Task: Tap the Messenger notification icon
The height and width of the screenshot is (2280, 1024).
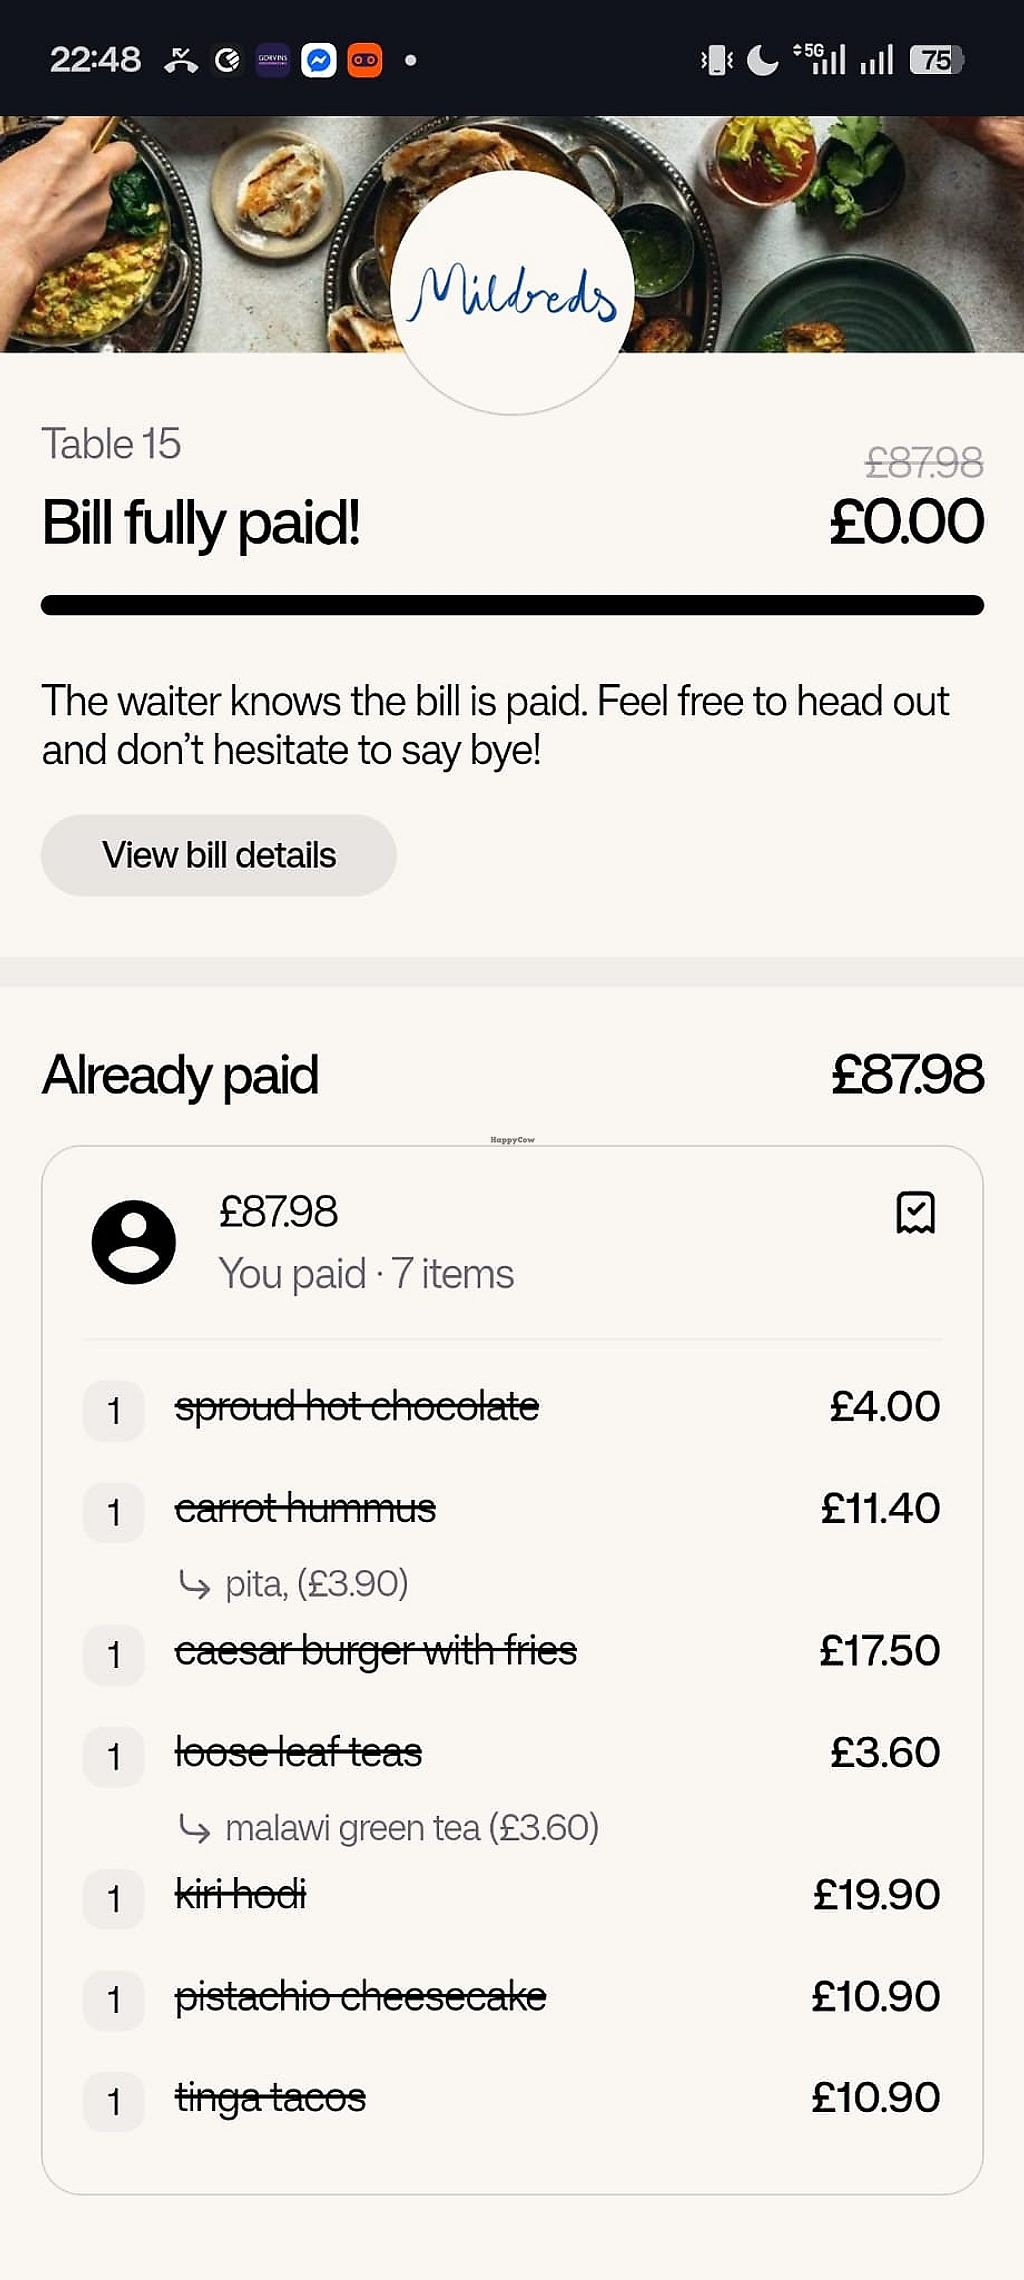Action: point(319,60)
